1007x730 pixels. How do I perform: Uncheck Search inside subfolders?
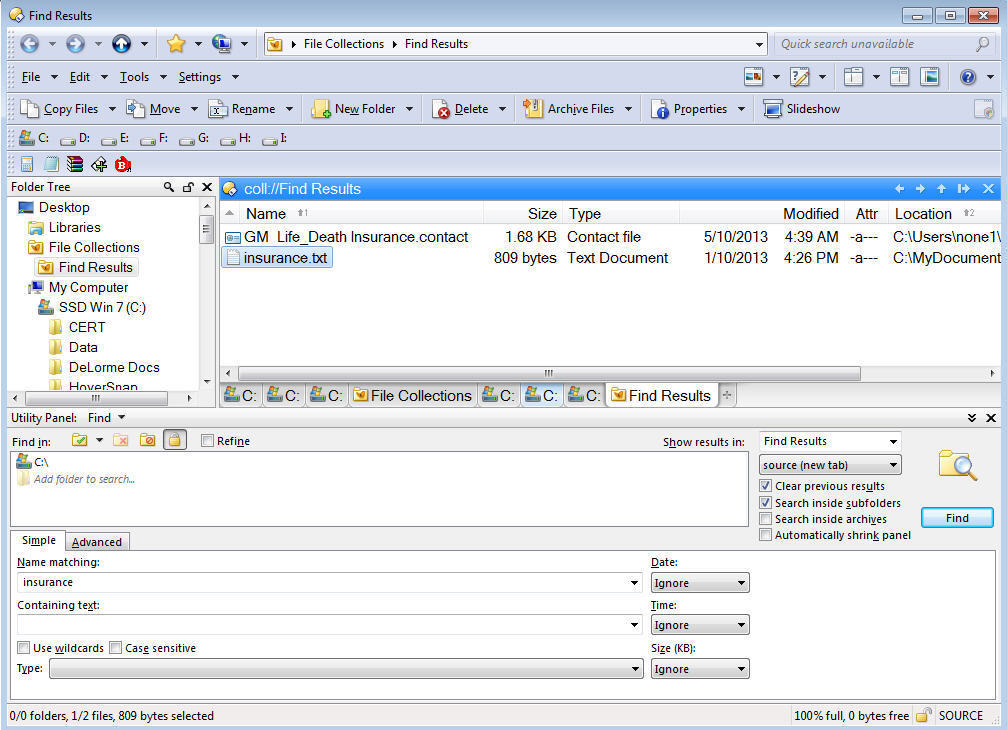(x=765, y=503)
